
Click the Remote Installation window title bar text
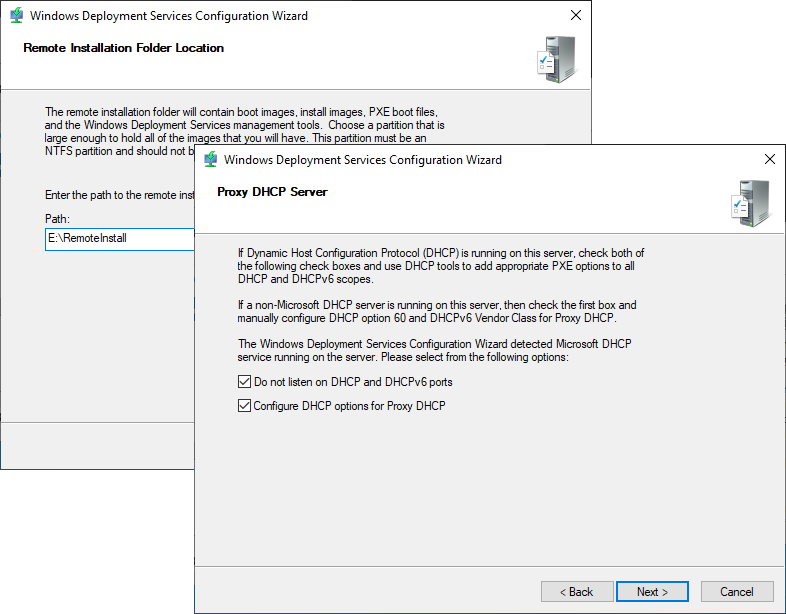click(169, 16)
